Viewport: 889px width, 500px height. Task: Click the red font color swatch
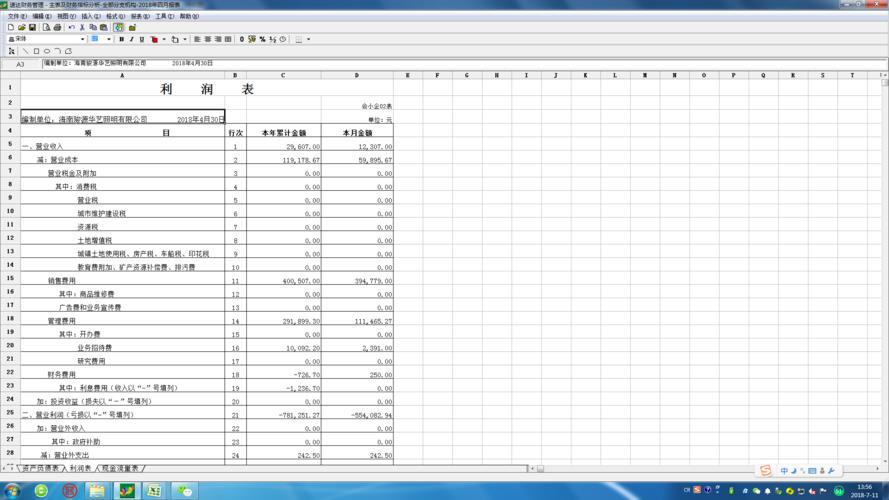coord(154,40)
